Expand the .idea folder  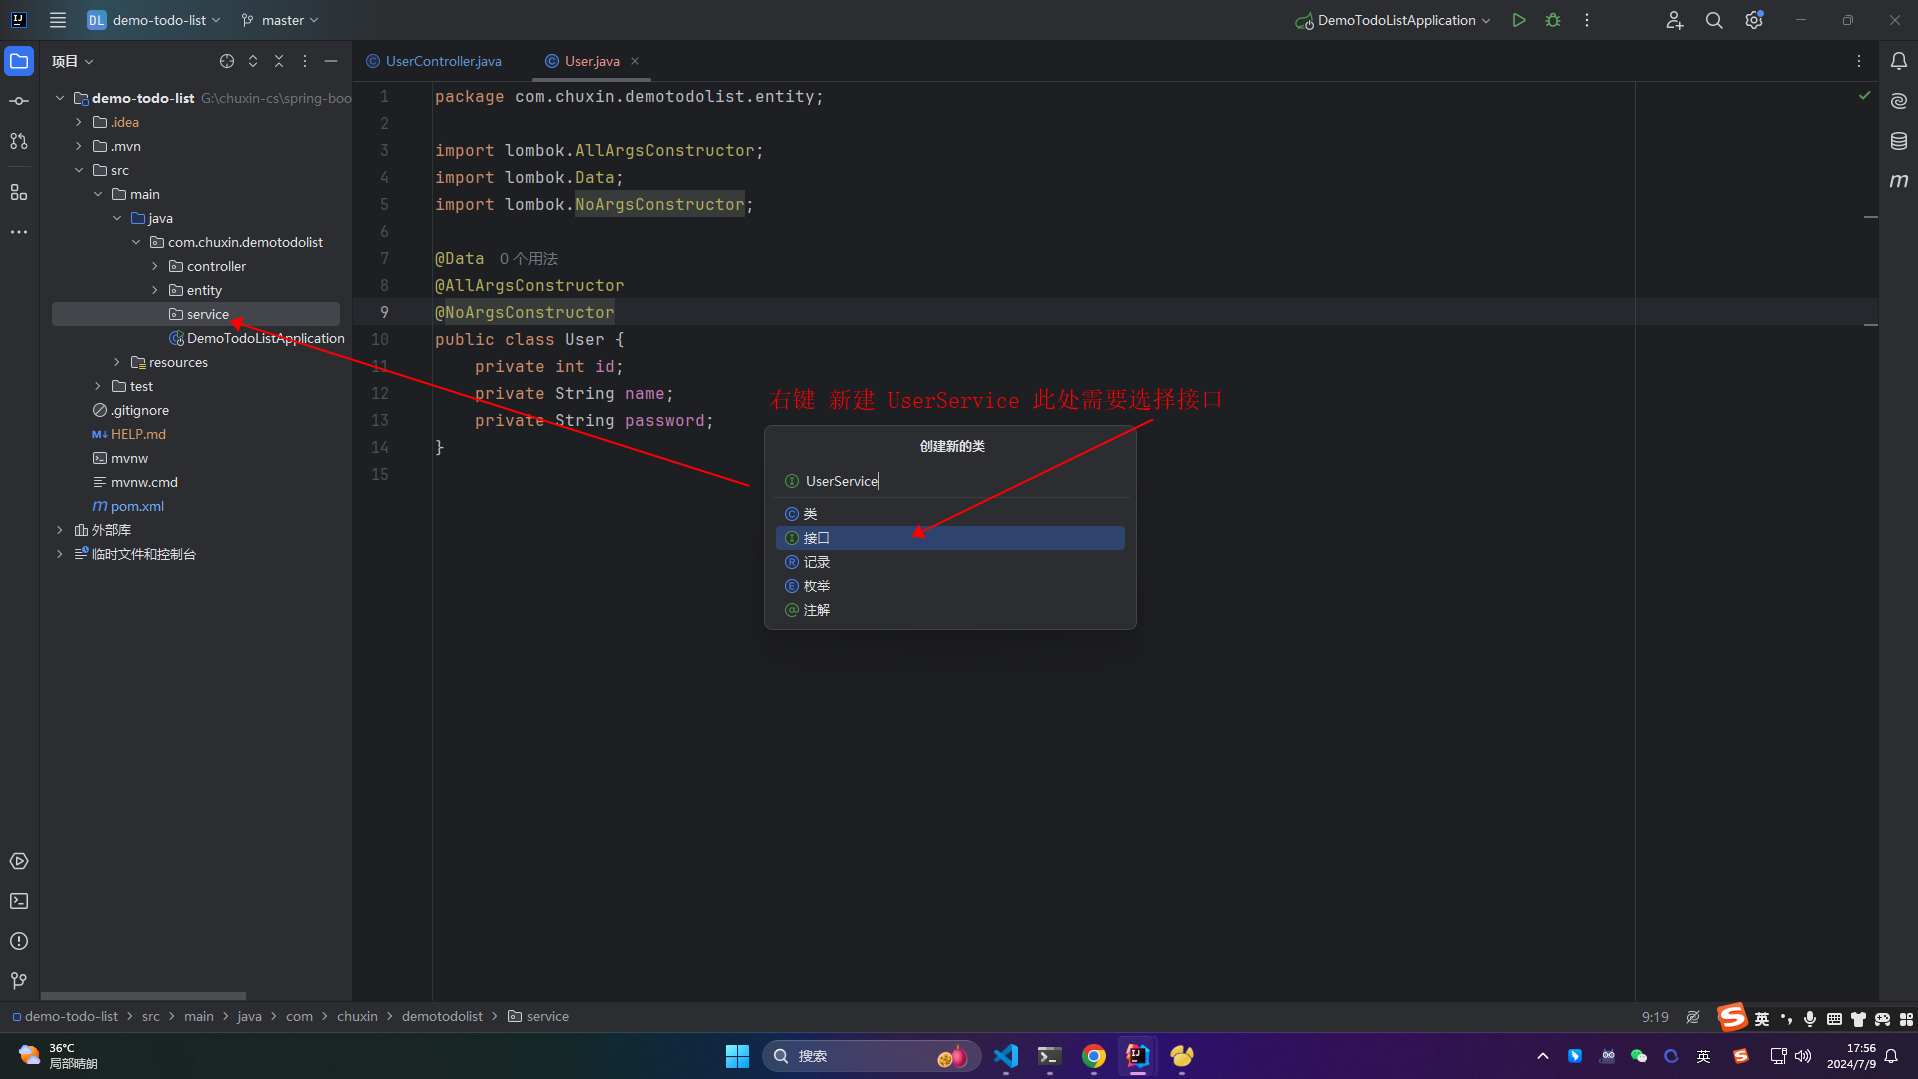[x=79, y=122]
